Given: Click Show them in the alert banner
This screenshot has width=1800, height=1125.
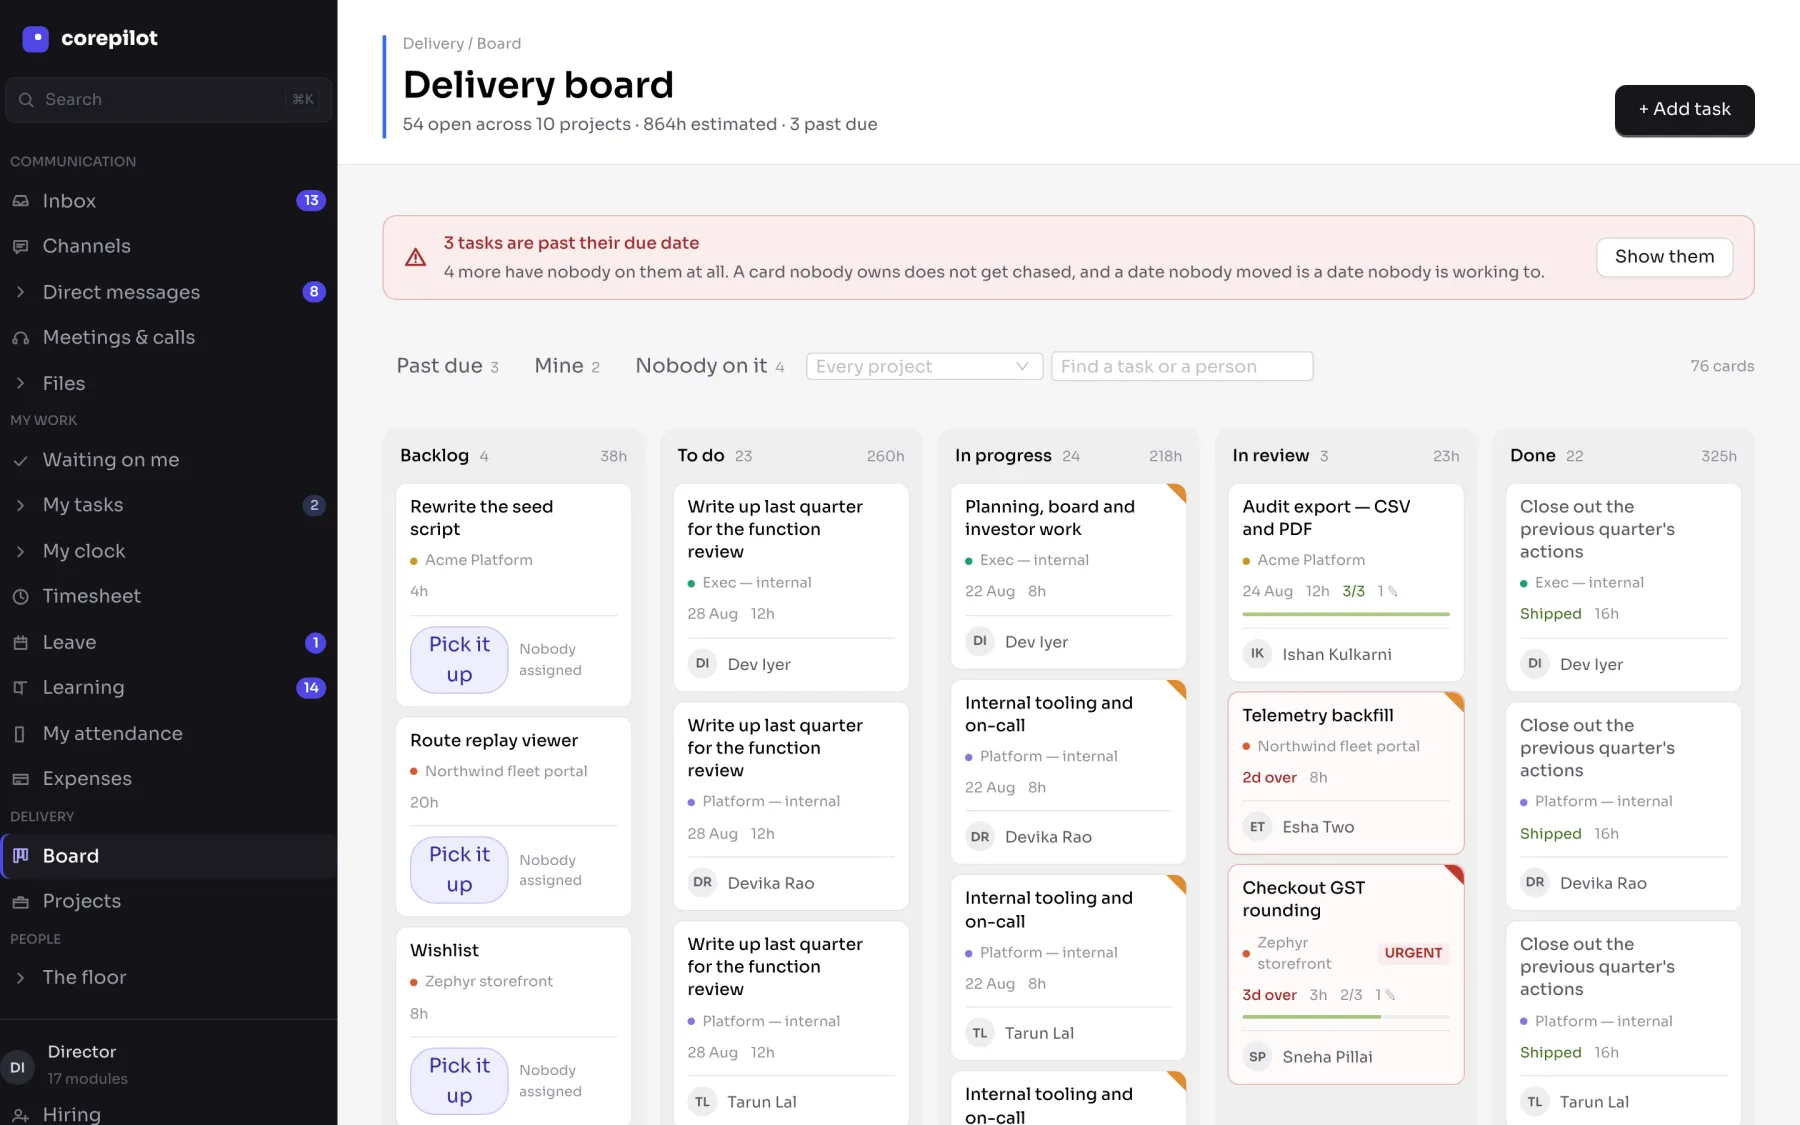Looking at the screenshot, I should click(1664, 257).
